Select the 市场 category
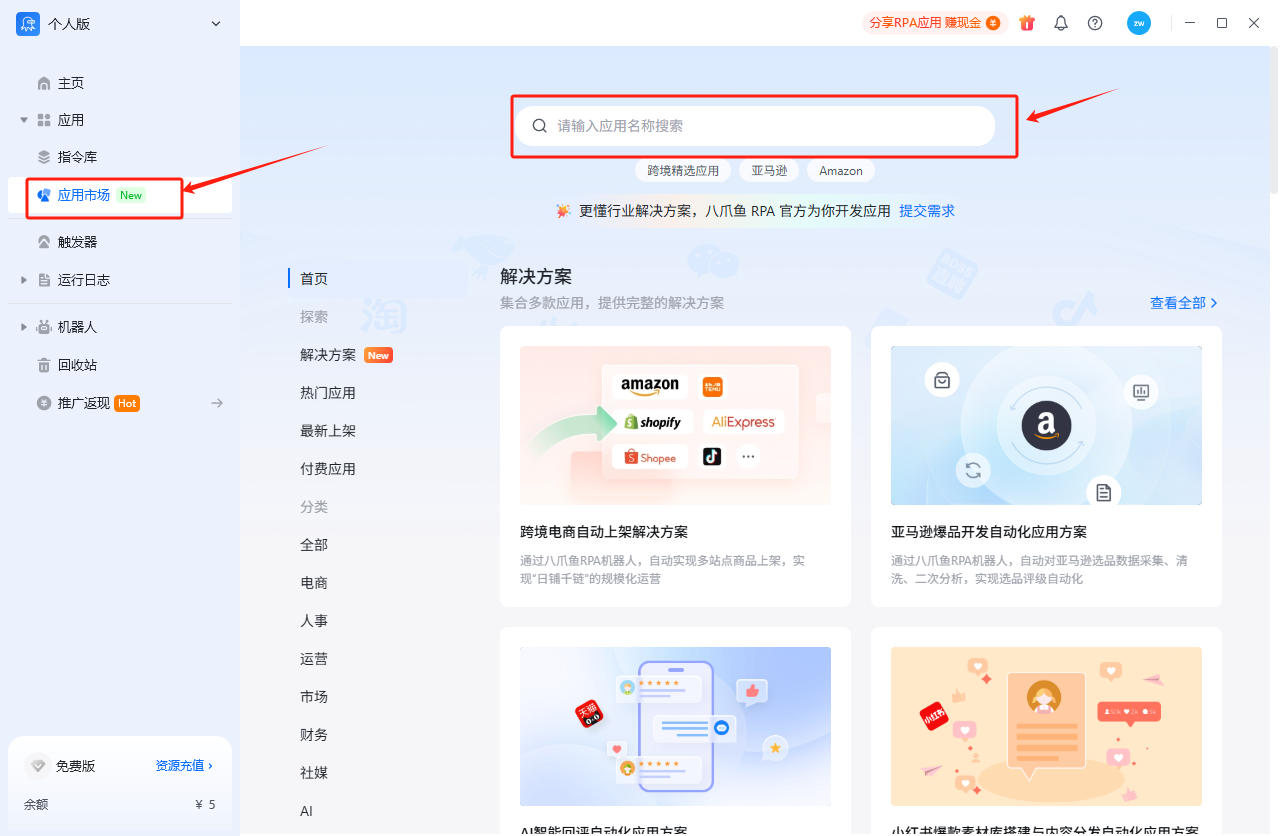Viewport: 1280px width, 836px height. [x=314, y=697]
